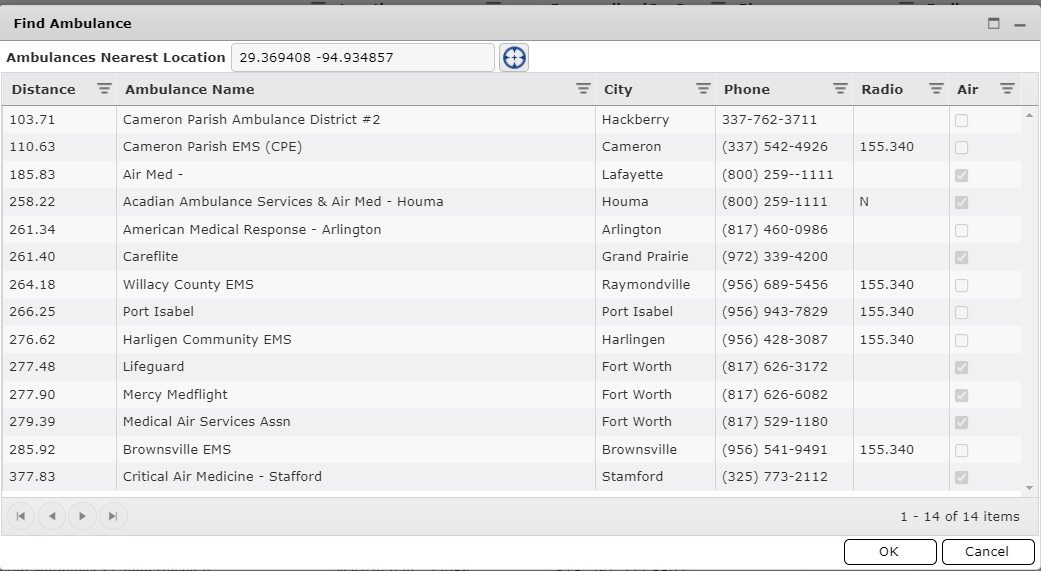
Task: Open the Distance column filter menu
Action: [x=104, y=89]
